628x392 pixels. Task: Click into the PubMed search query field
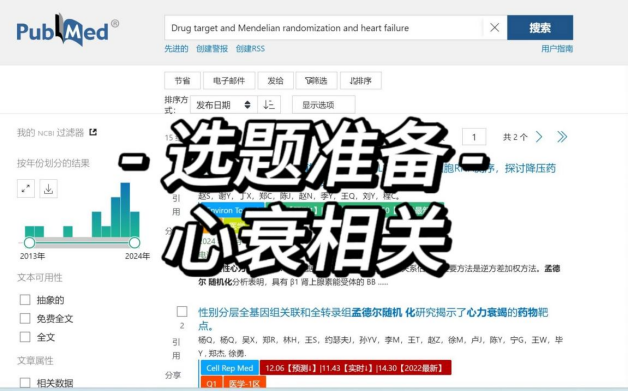pos(324,27)
